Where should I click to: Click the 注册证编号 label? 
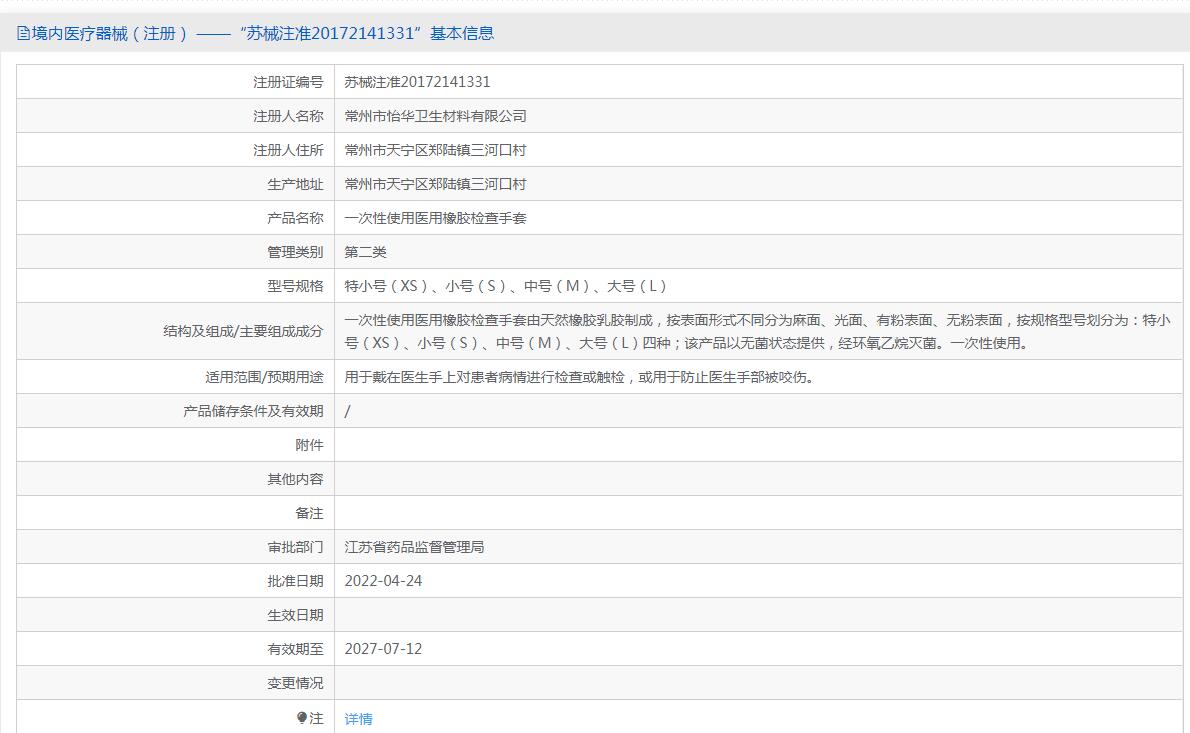pyautogui.click(x=288, y=82)
